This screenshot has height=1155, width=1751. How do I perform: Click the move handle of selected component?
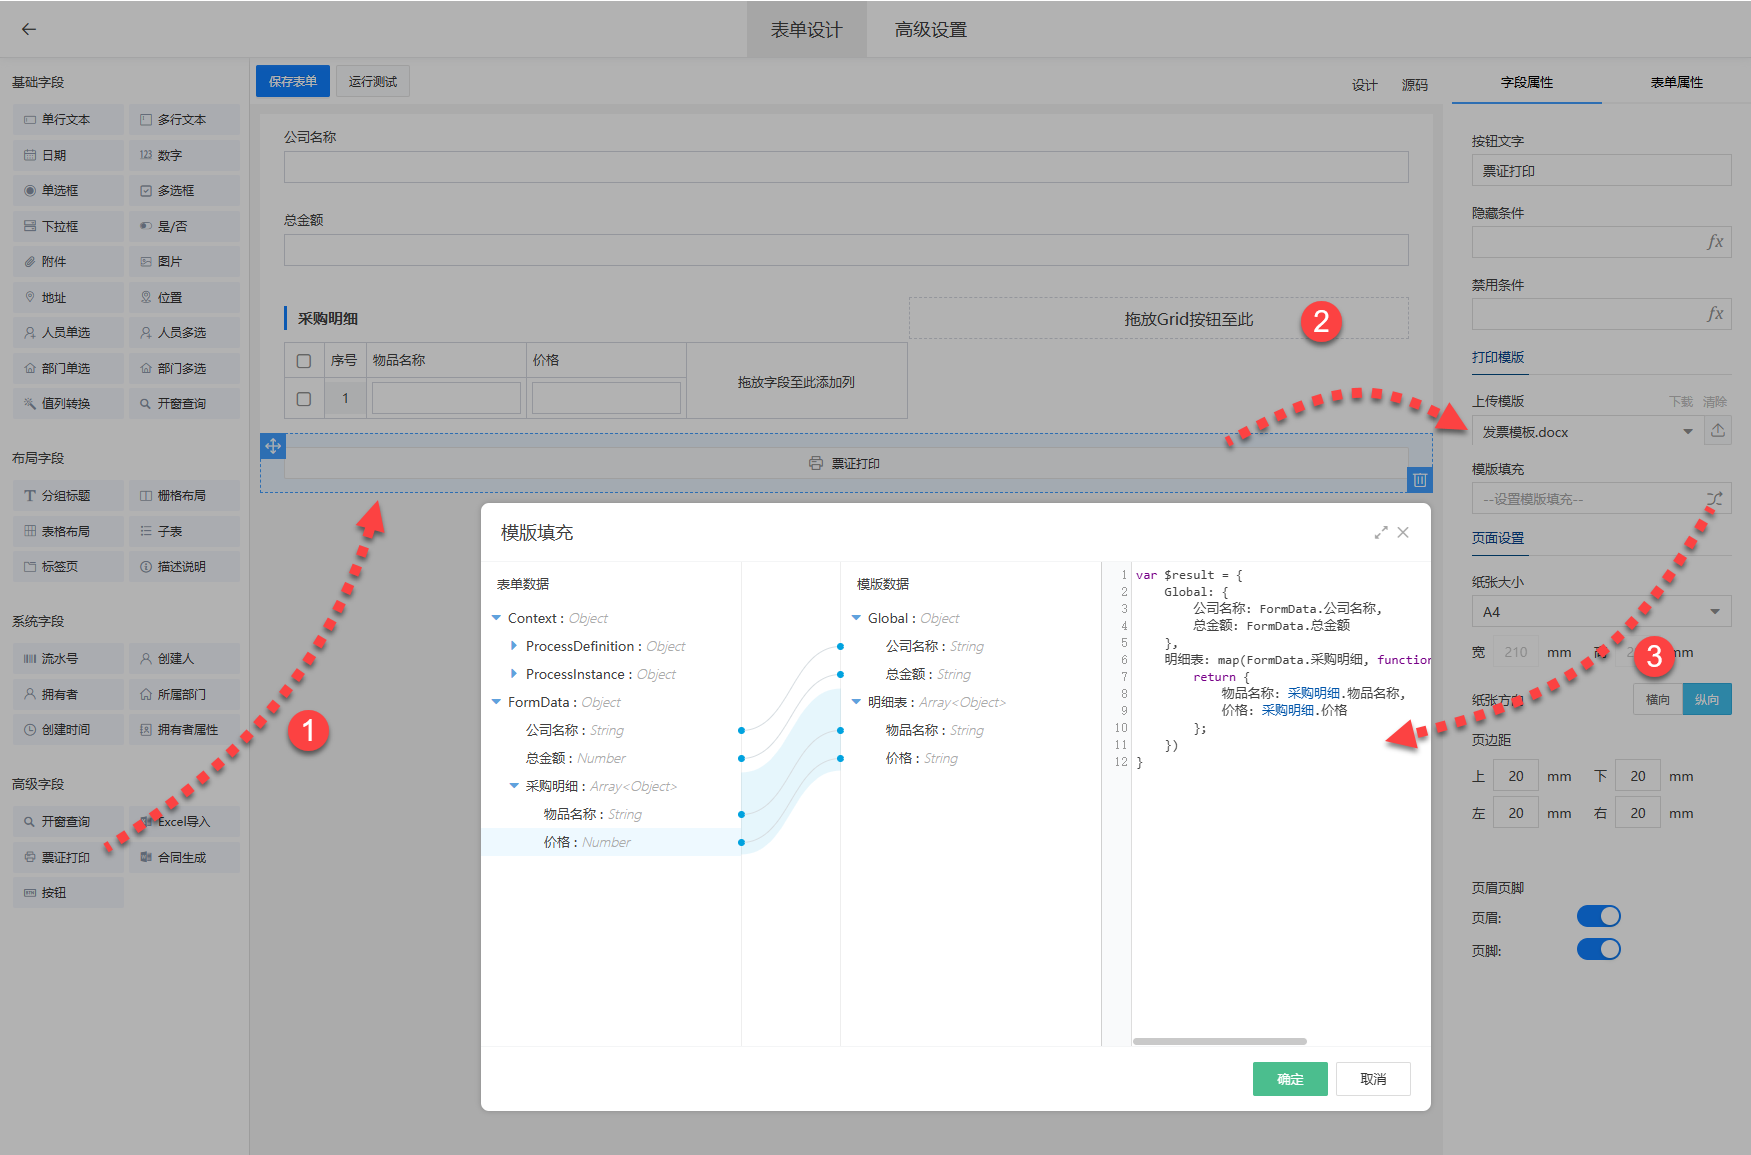tap(273, 446)
